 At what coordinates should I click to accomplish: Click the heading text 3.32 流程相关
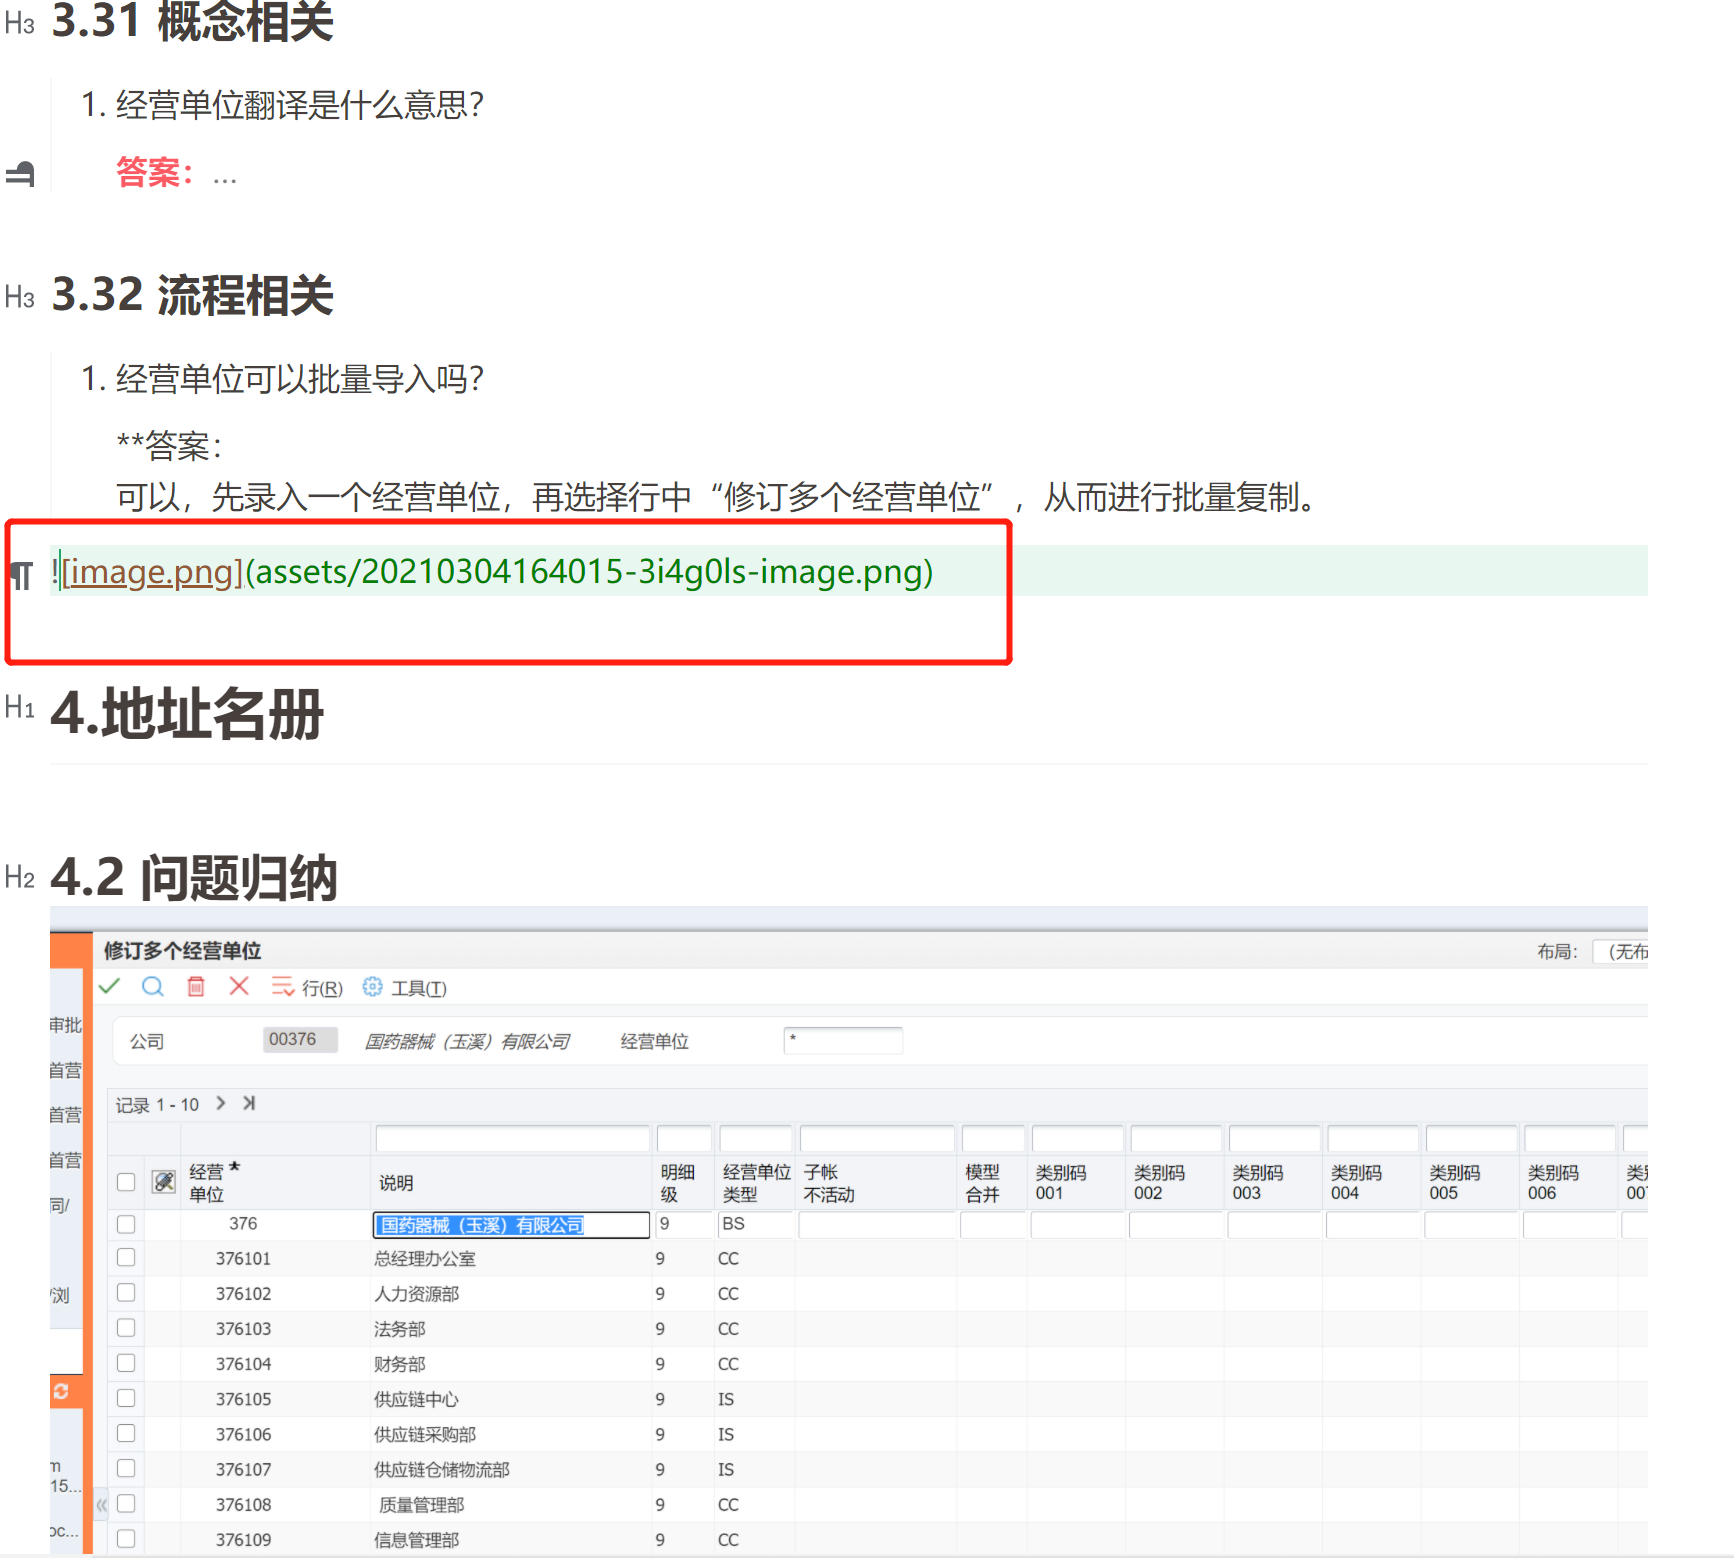(x=192, y=296)
